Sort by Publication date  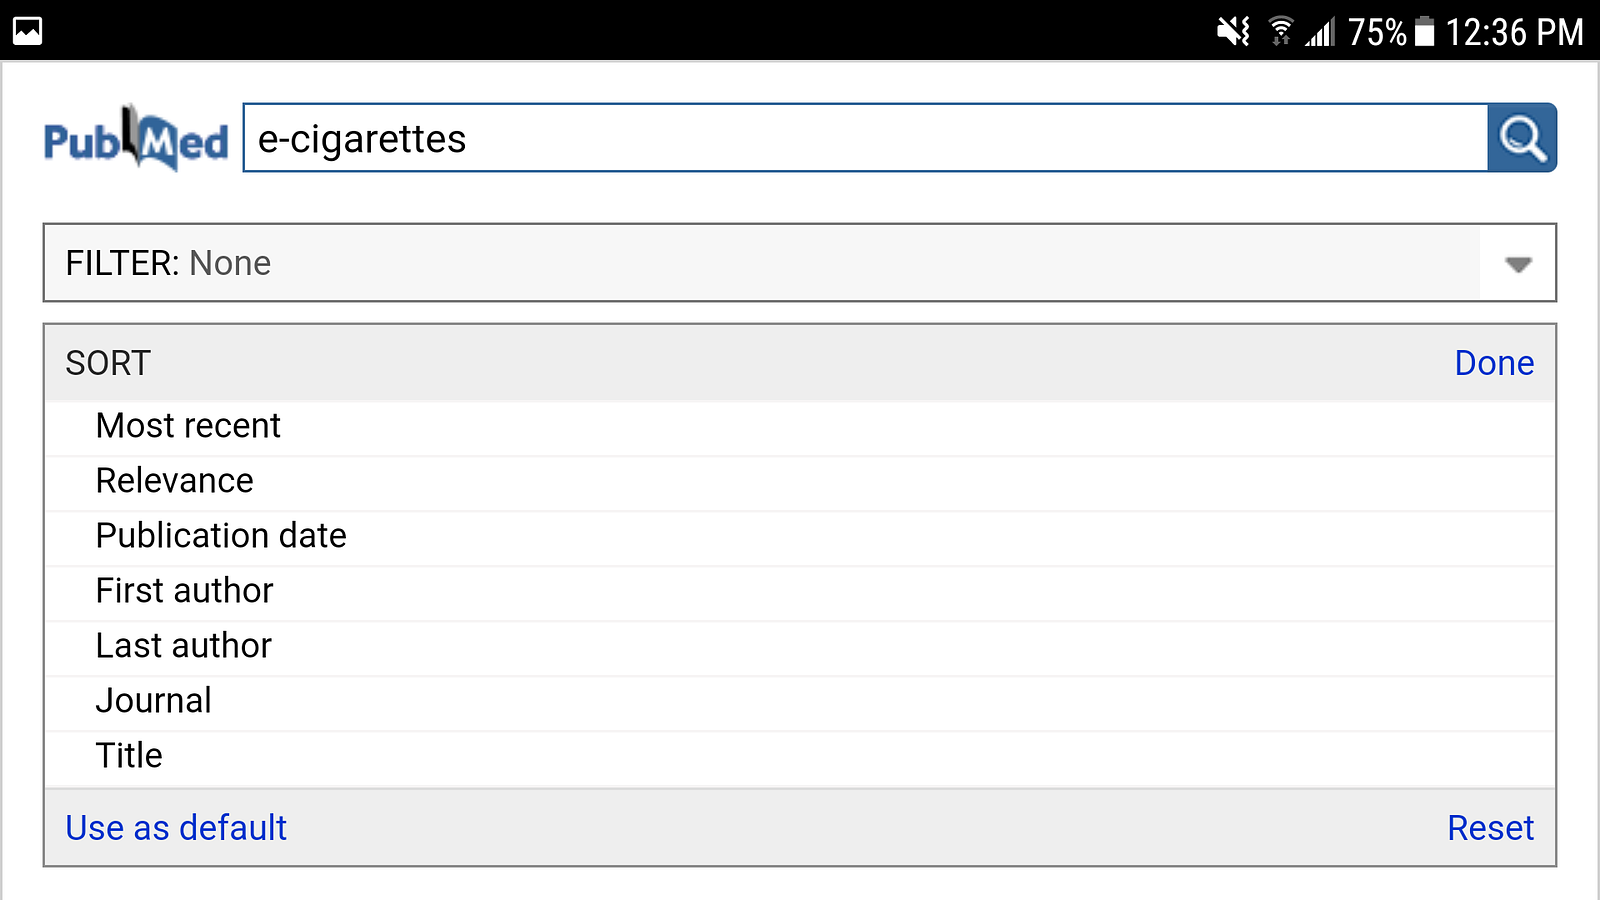(x=221, y=536)
